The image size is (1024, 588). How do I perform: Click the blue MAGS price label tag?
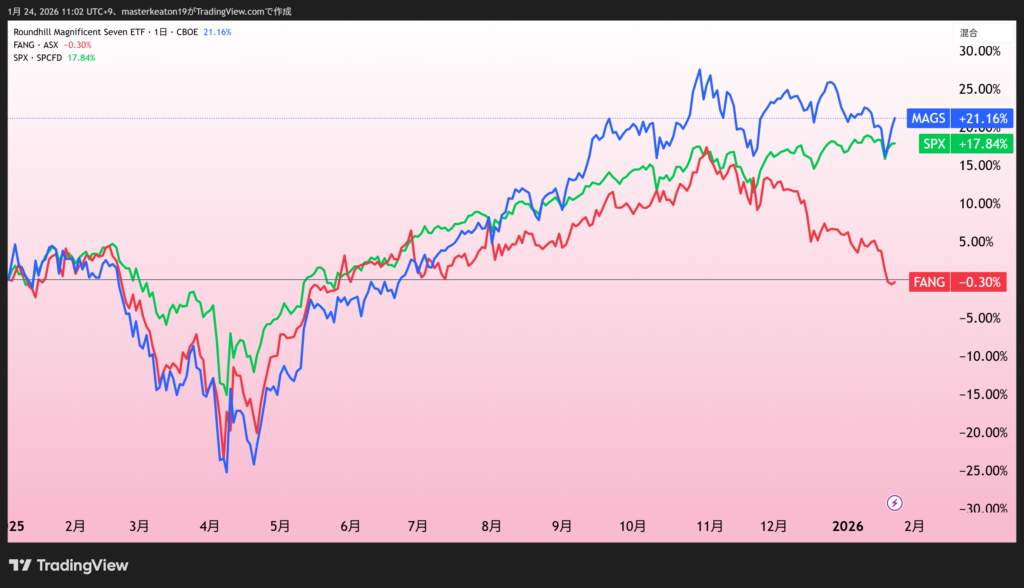coord(926,118)
